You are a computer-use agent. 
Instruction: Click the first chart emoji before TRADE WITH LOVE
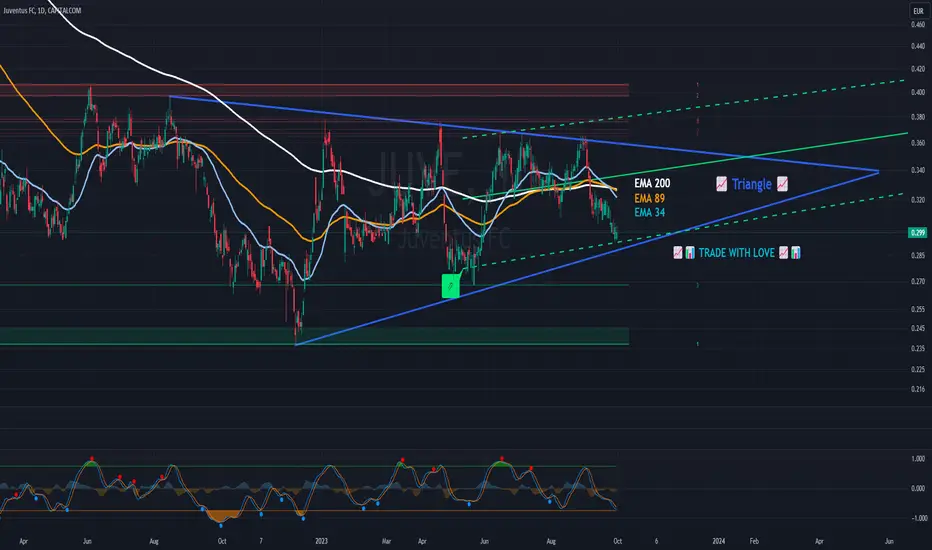point(678,253)
